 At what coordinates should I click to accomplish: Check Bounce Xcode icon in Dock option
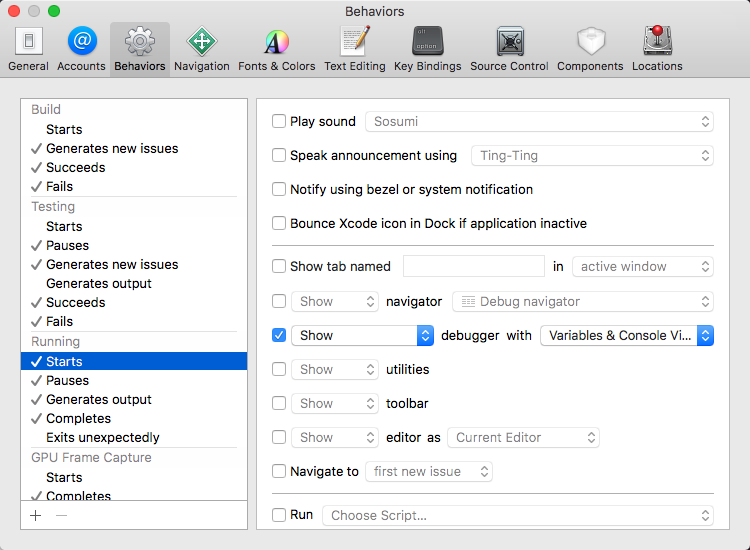(279, 223)
